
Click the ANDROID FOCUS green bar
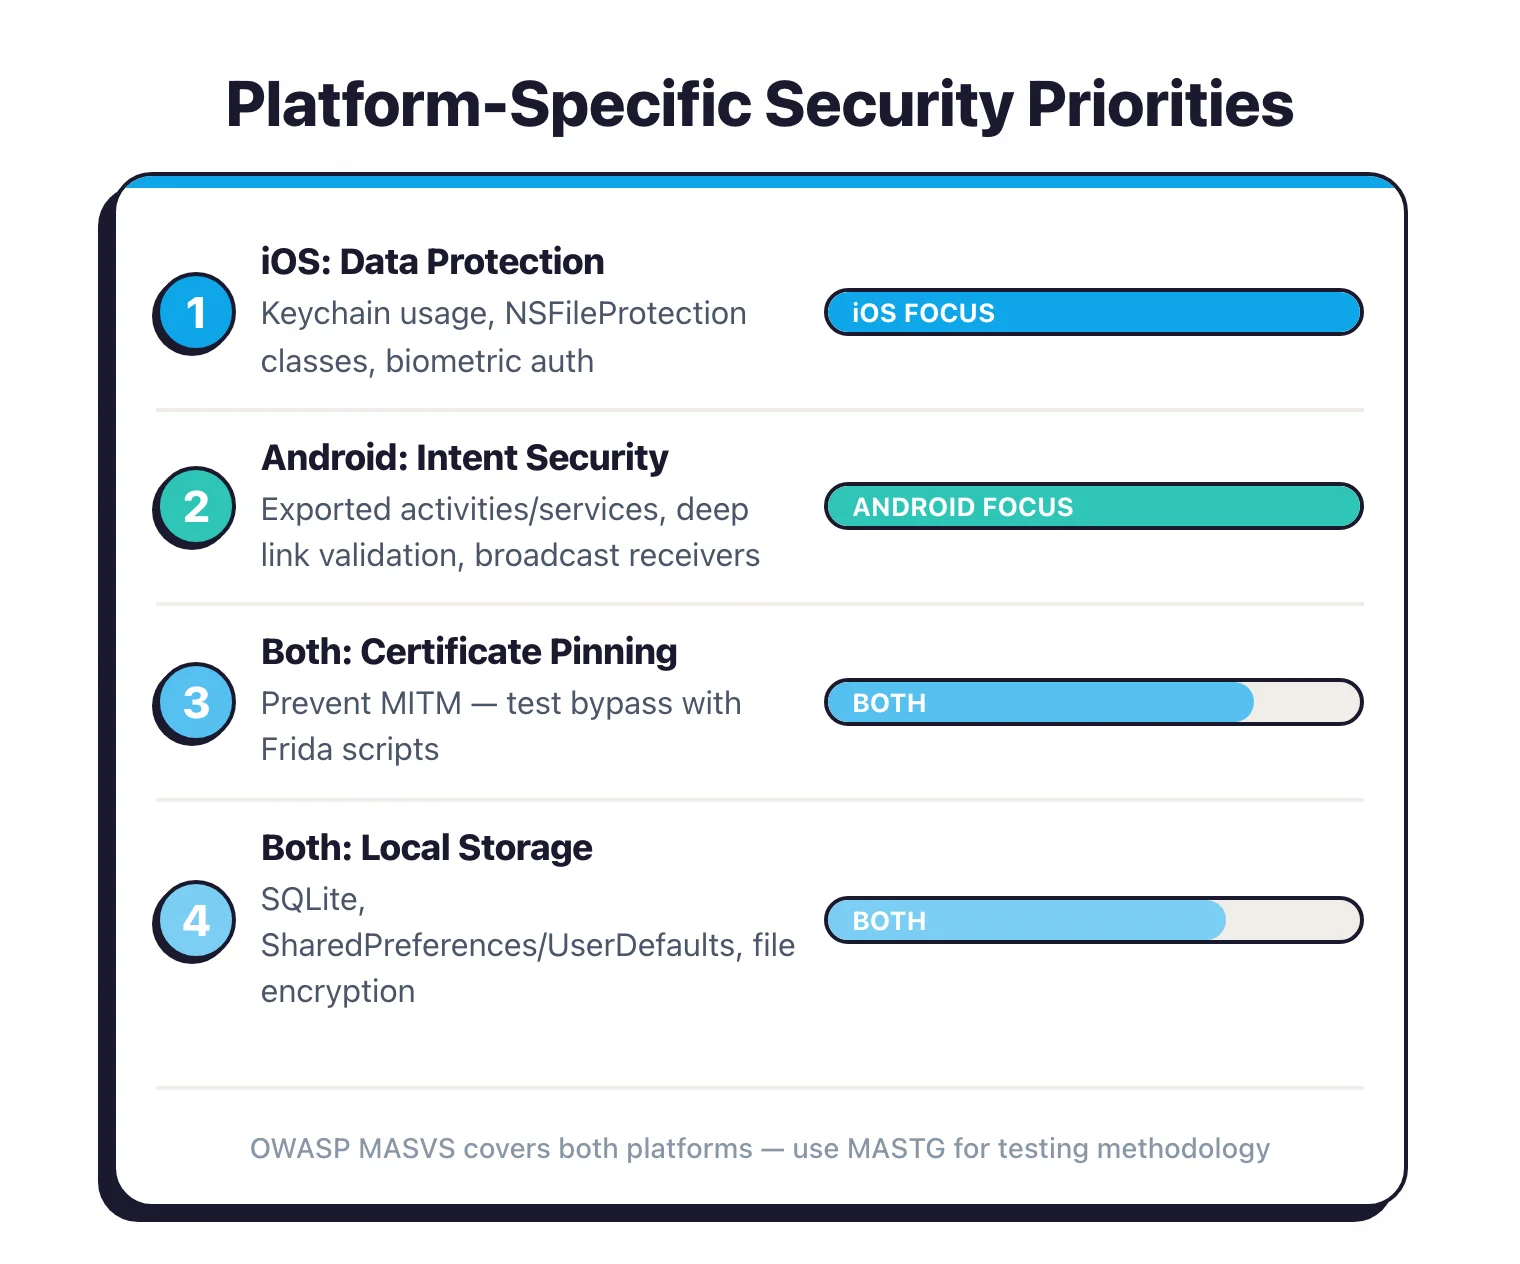coord(1093,506)
